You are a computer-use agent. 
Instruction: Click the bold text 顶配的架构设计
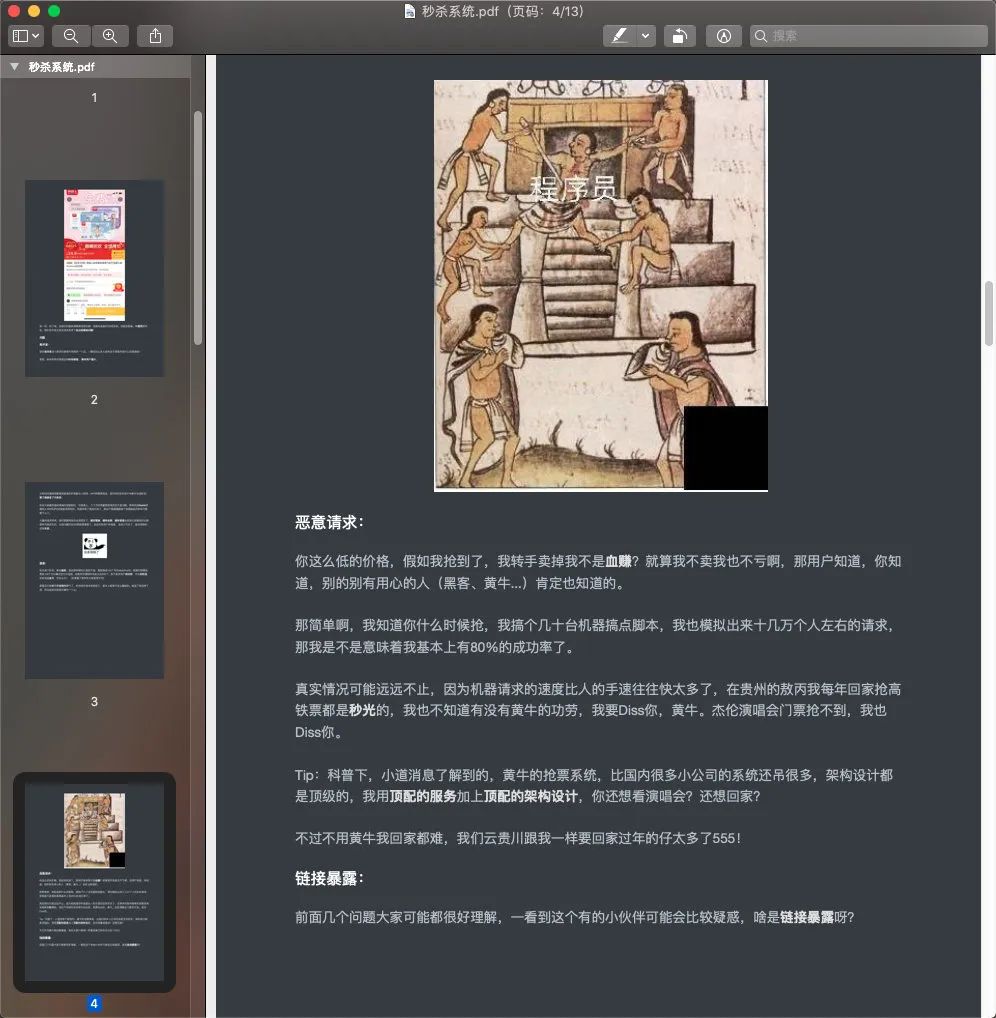(x=530, y=797)
